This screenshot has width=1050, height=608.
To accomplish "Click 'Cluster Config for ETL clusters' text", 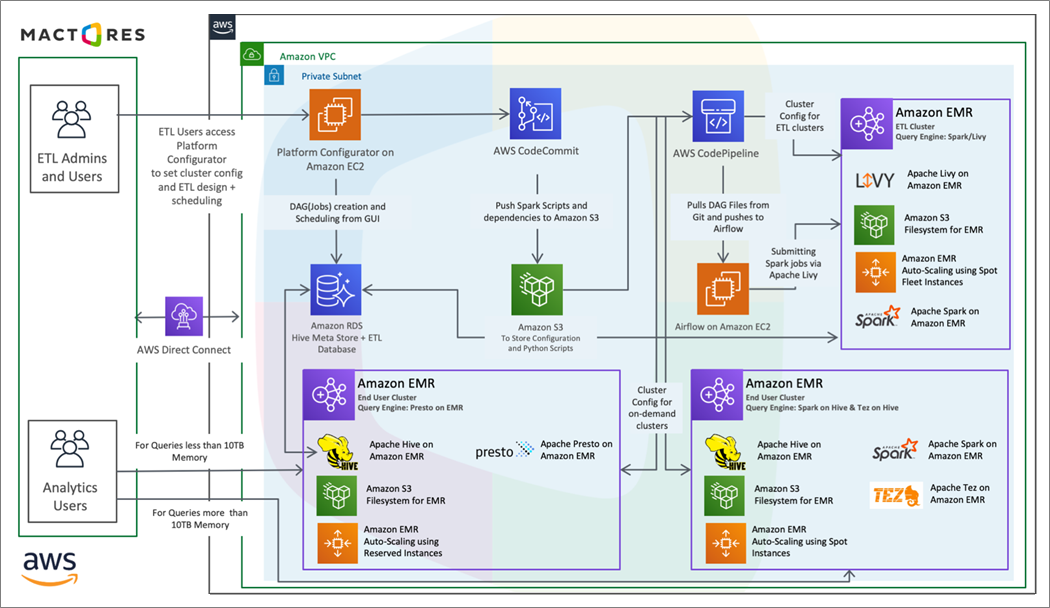I will (800, 116).
